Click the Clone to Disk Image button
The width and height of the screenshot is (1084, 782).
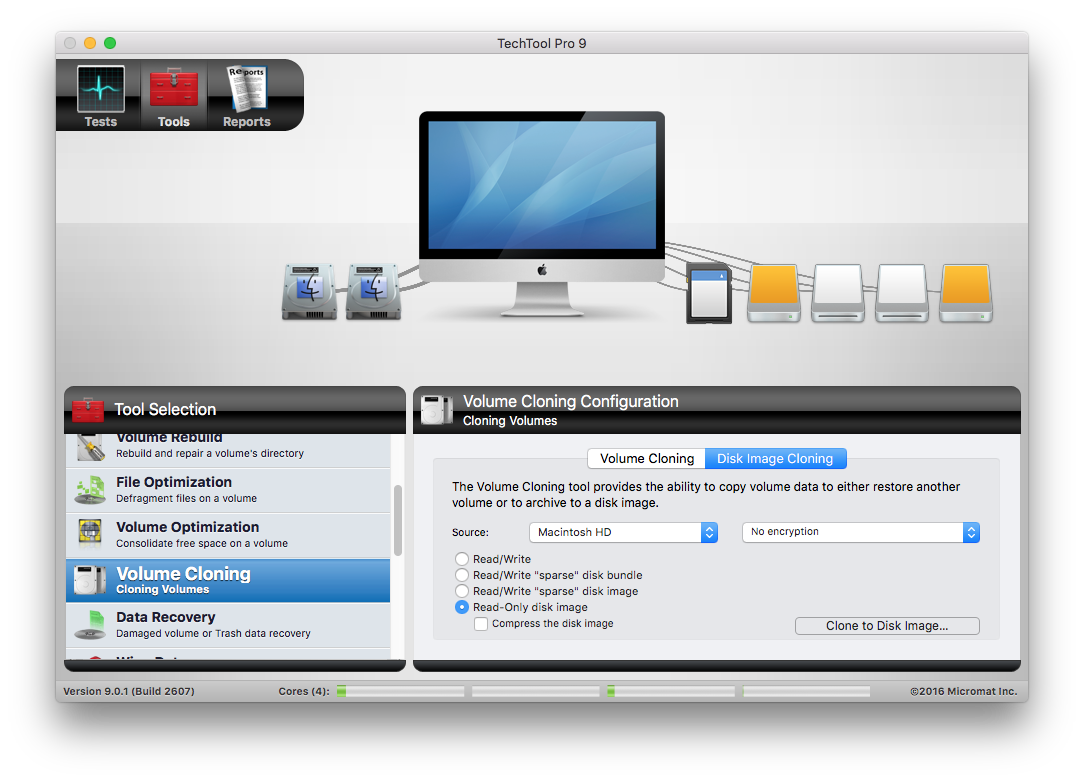pos(887,626)
